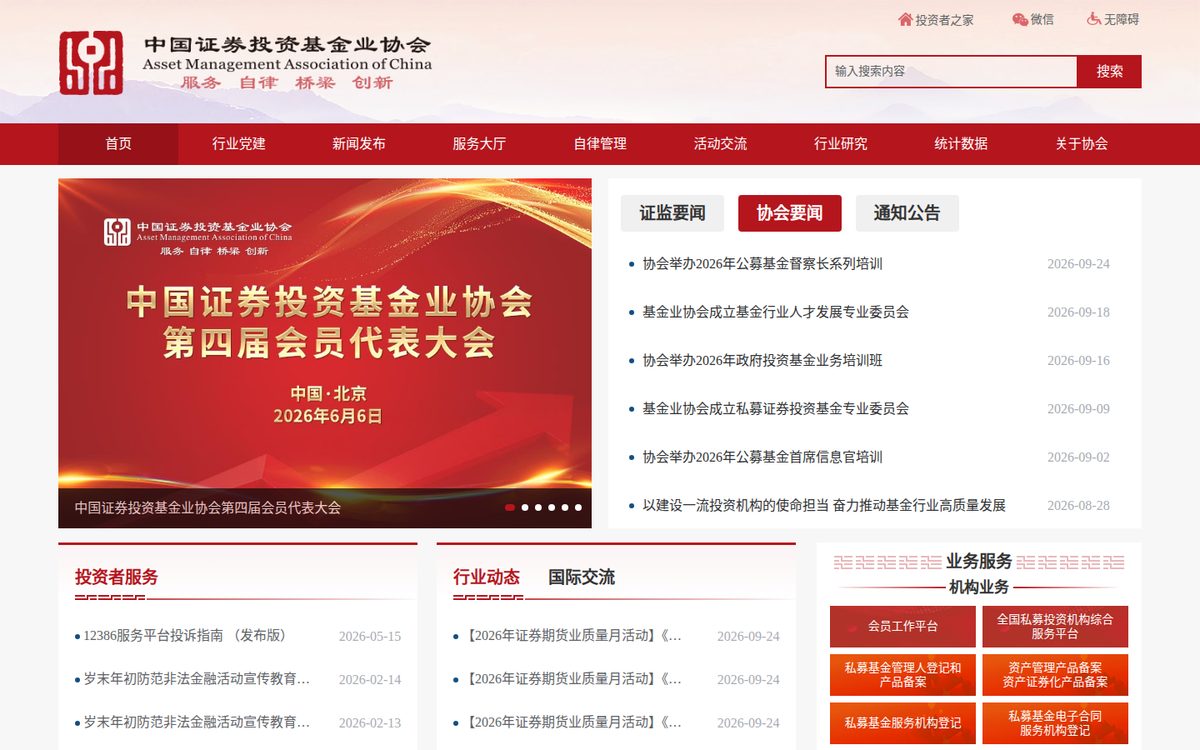The width and height of the screenshot is (1200, 750).
Task: Open second 2026年证券期货业质量月活动 article
Action: tap(573, 679)
